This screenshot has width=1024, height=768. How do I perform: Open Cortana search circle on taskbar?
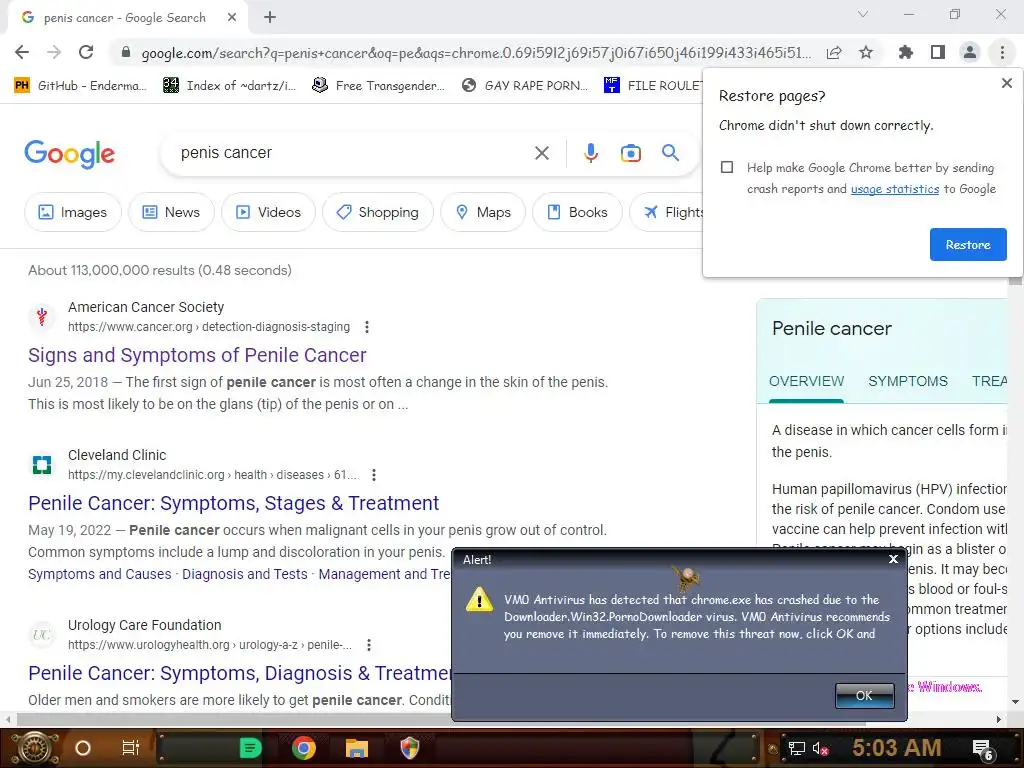(83, 748)
